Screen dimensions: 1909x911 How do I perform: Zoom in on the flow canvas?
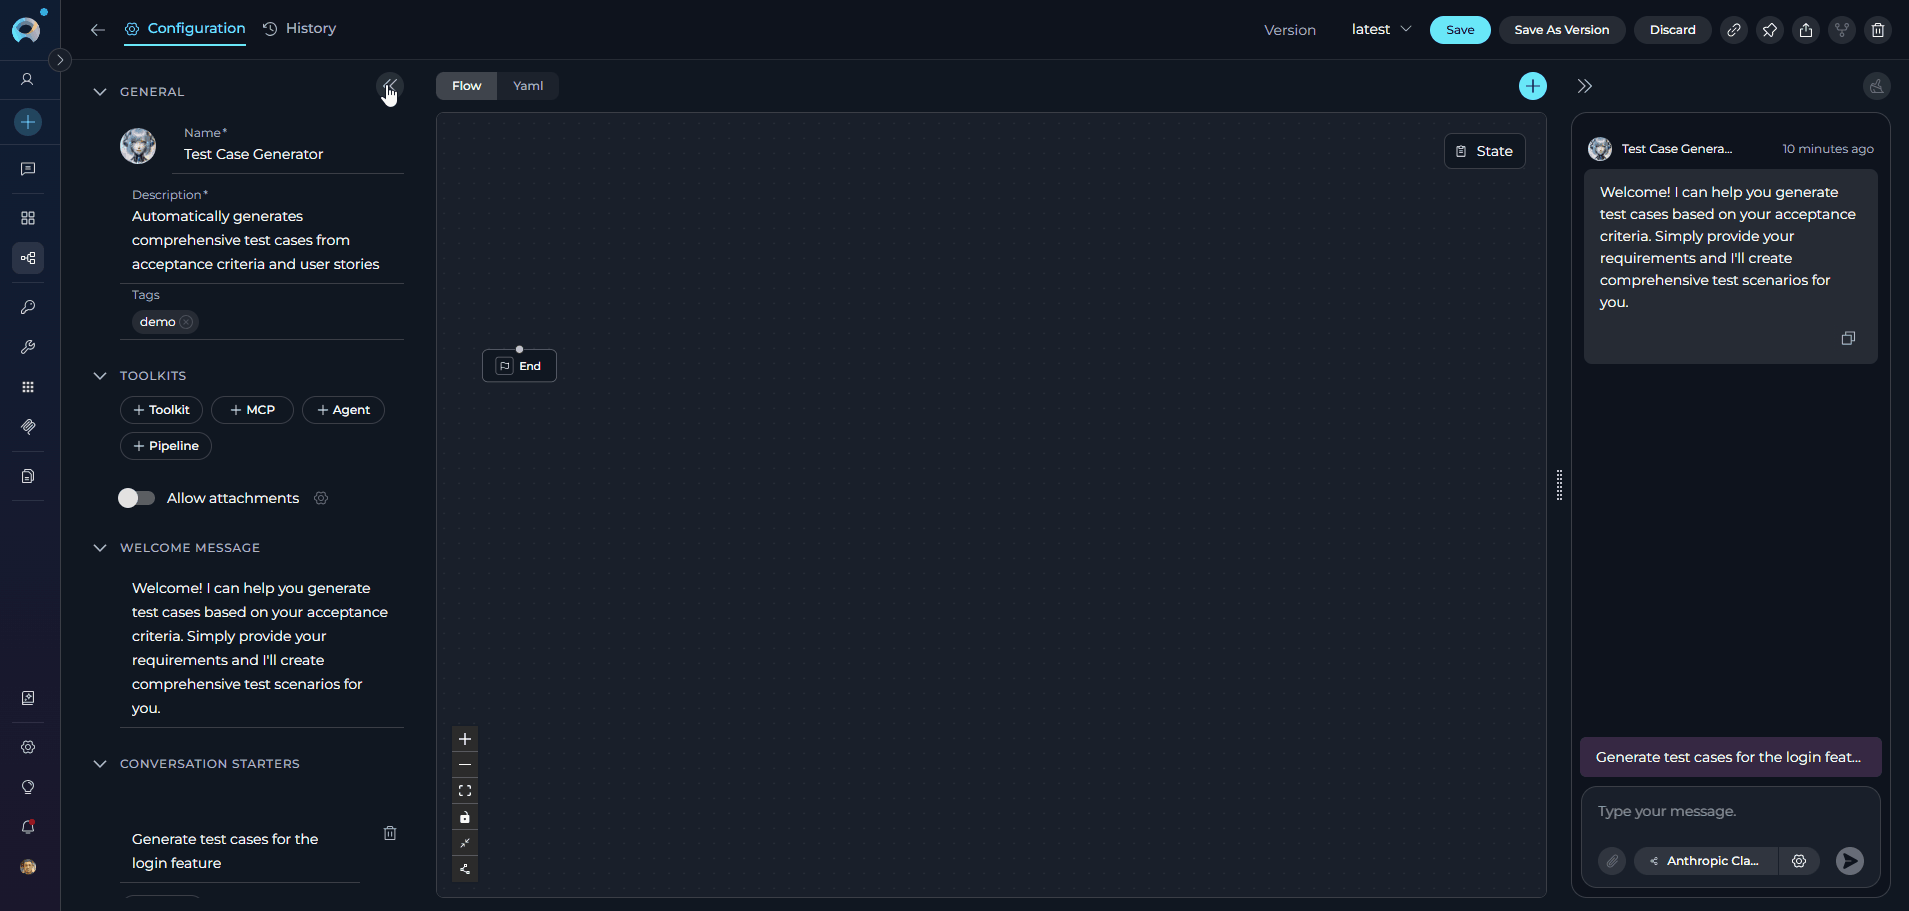465,739
